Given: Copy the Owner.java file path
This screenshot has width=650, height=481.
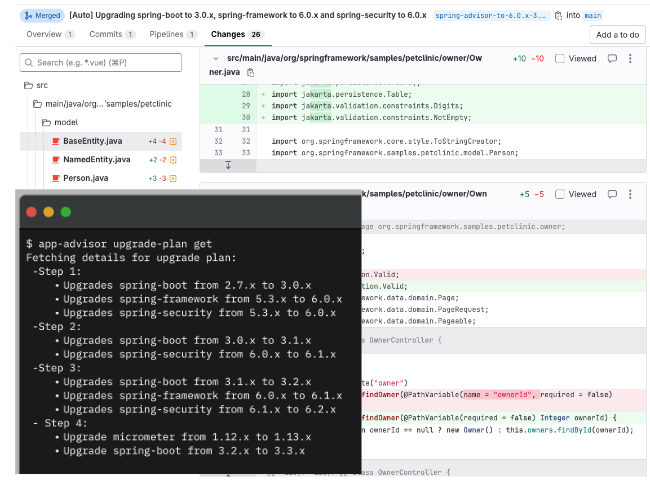Looking at the screenshot, I should click(x=250, y=73).
